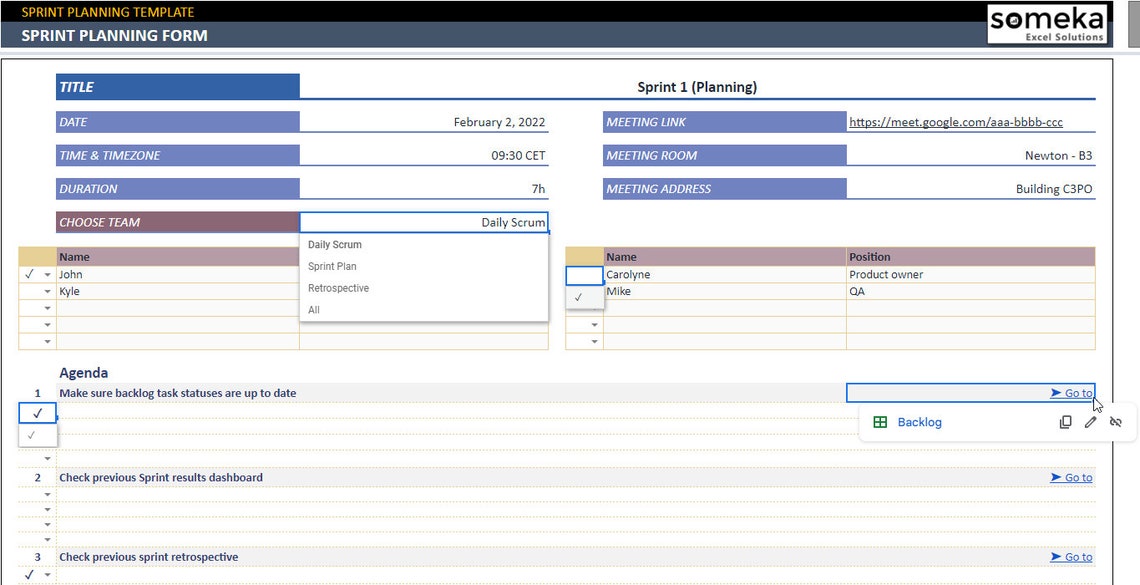Check the first agenda item as done

pos(36,413)
